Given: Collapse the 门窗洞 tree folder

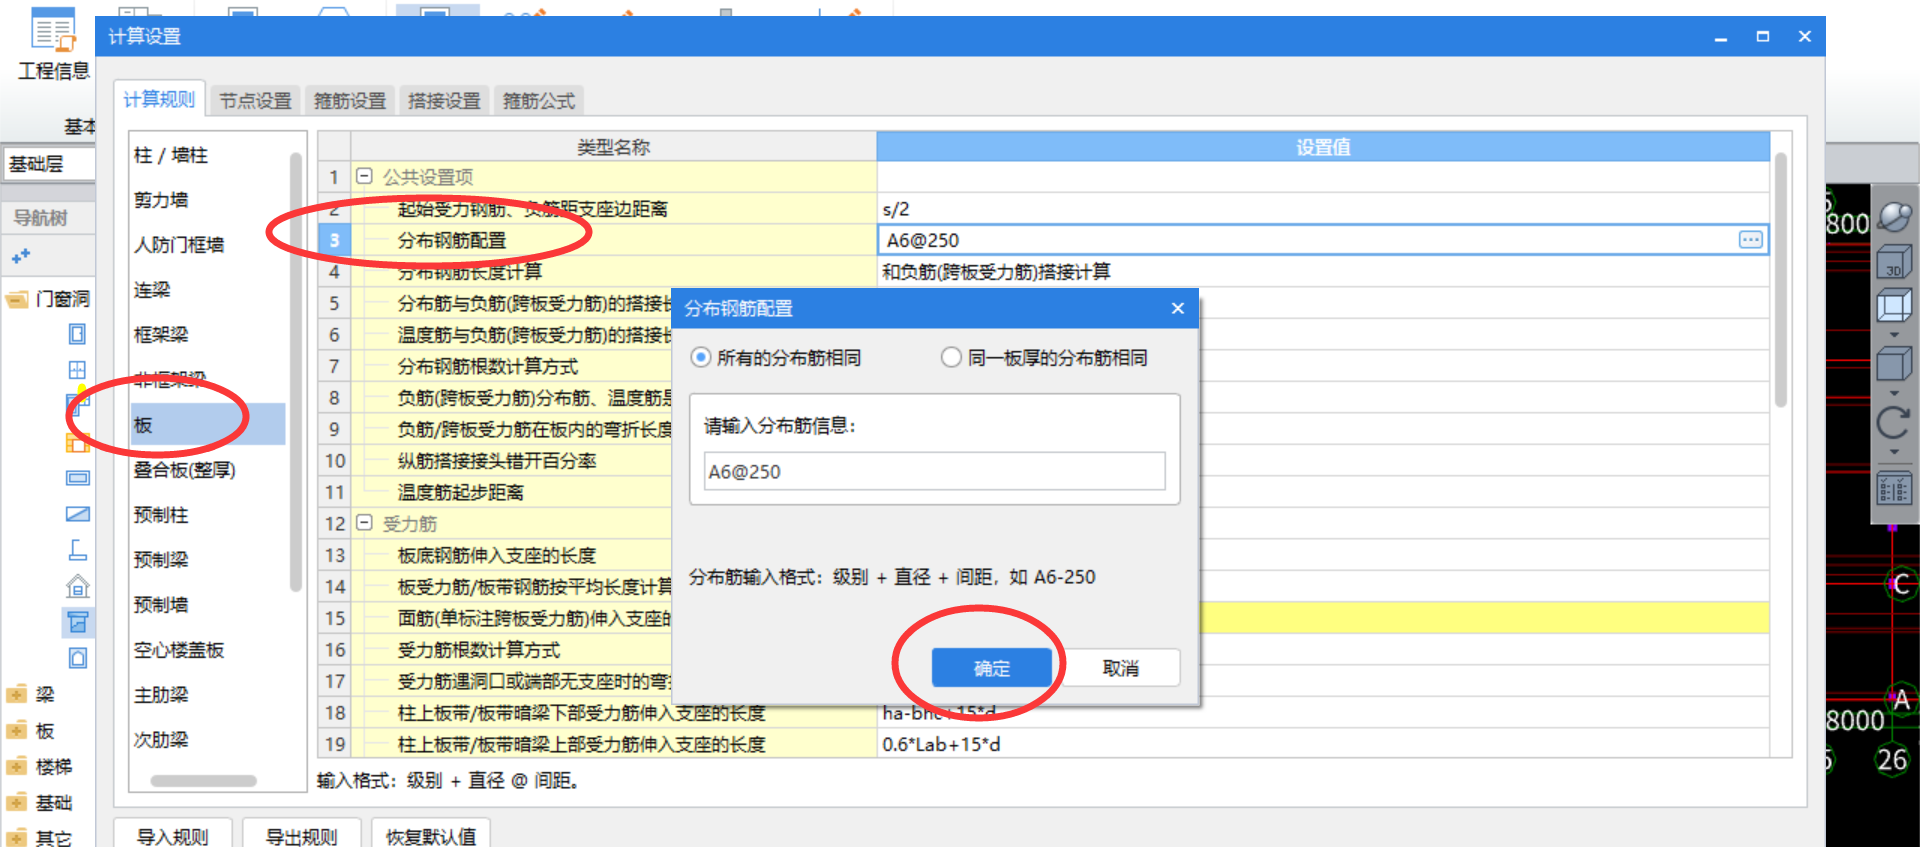Looking at the screenshot, I should 17,299.
